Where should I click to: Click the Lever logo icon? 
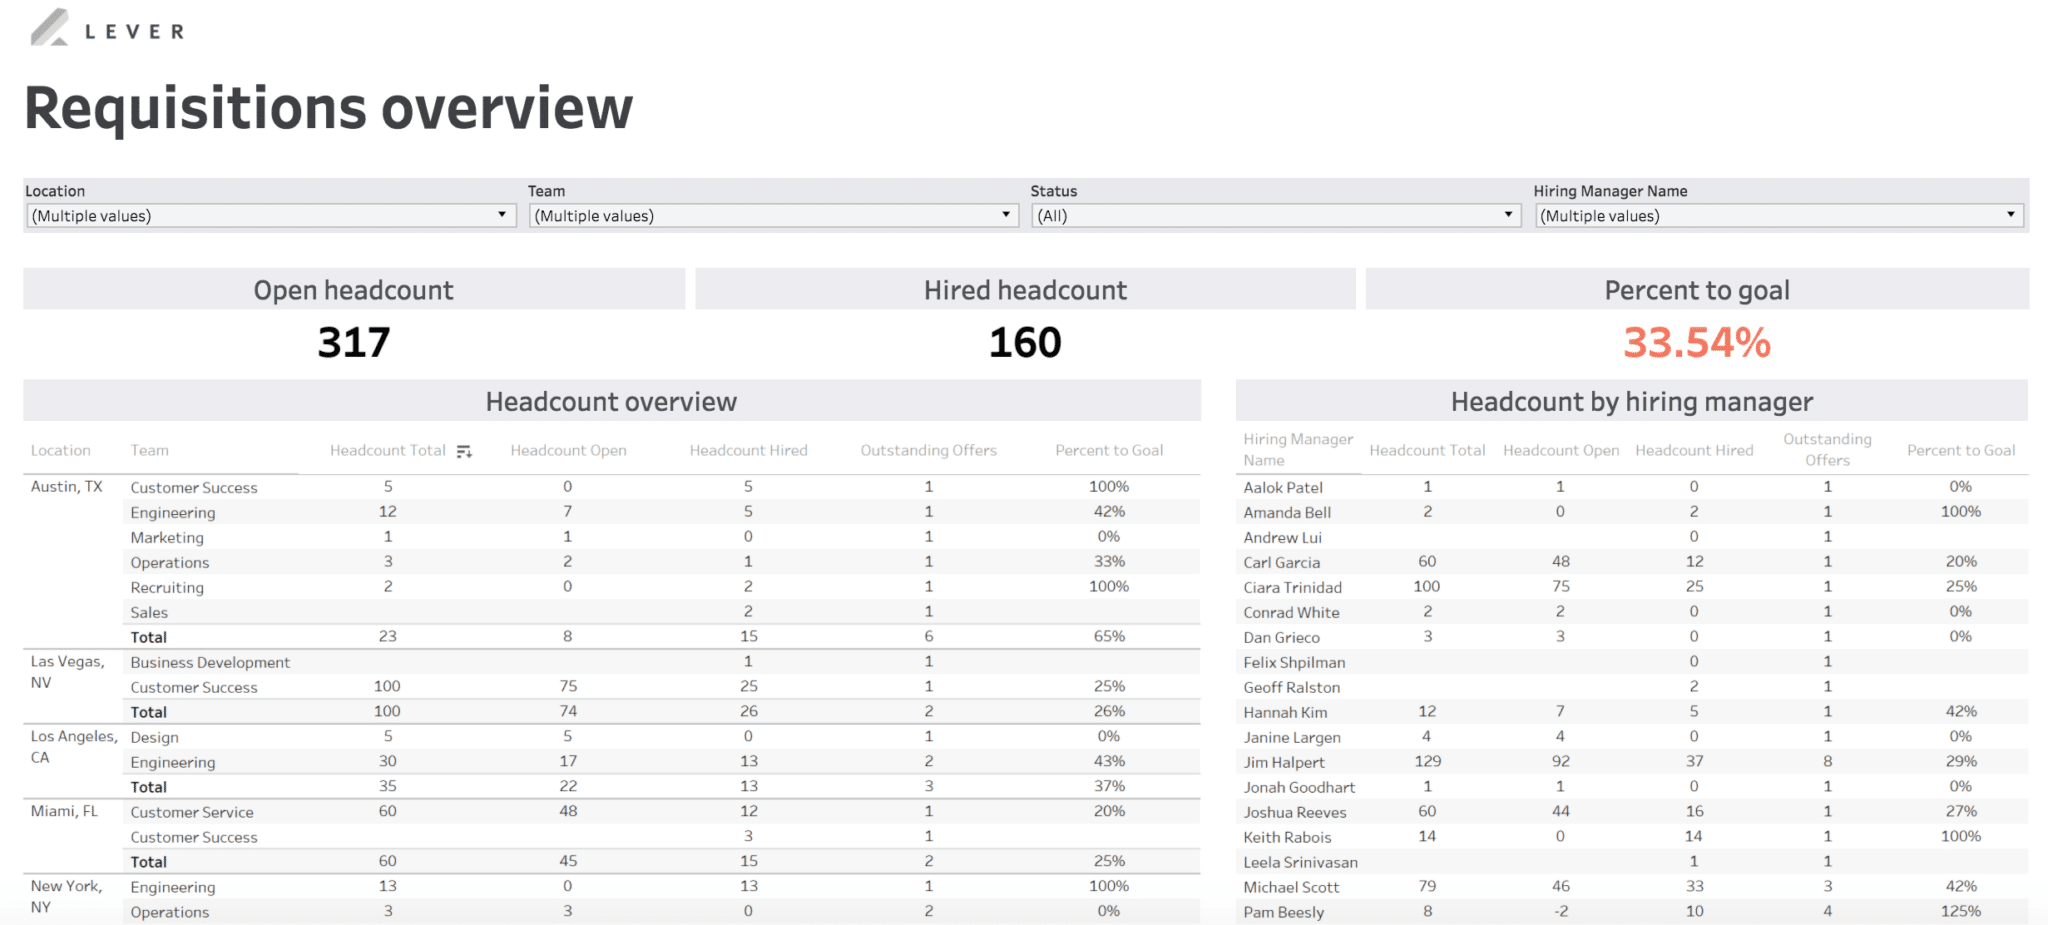(x=50, y=28)
